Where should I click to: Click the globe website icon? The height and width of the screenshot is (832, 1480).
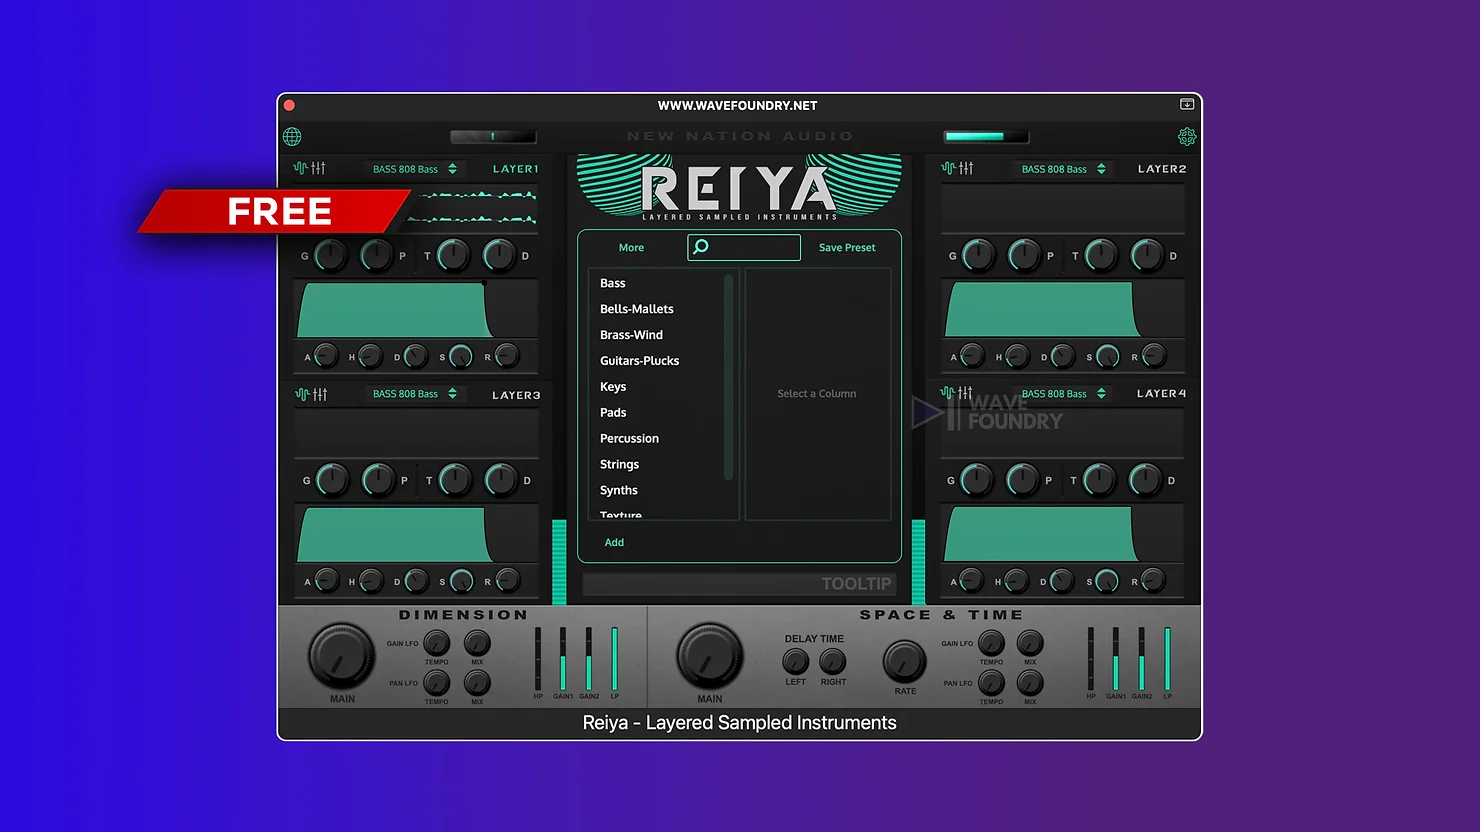[x=292, y=137]
